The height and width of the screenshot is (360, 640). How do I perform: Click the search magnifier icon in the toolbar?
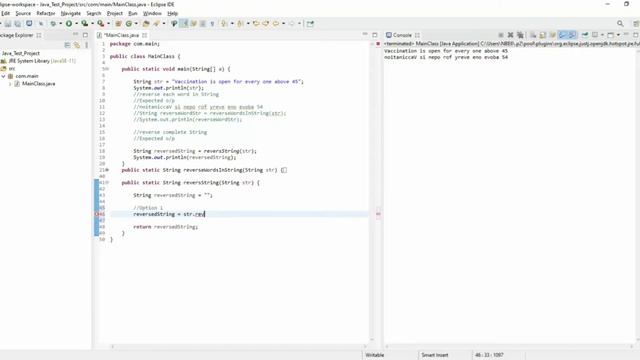[x=620, y=24]
